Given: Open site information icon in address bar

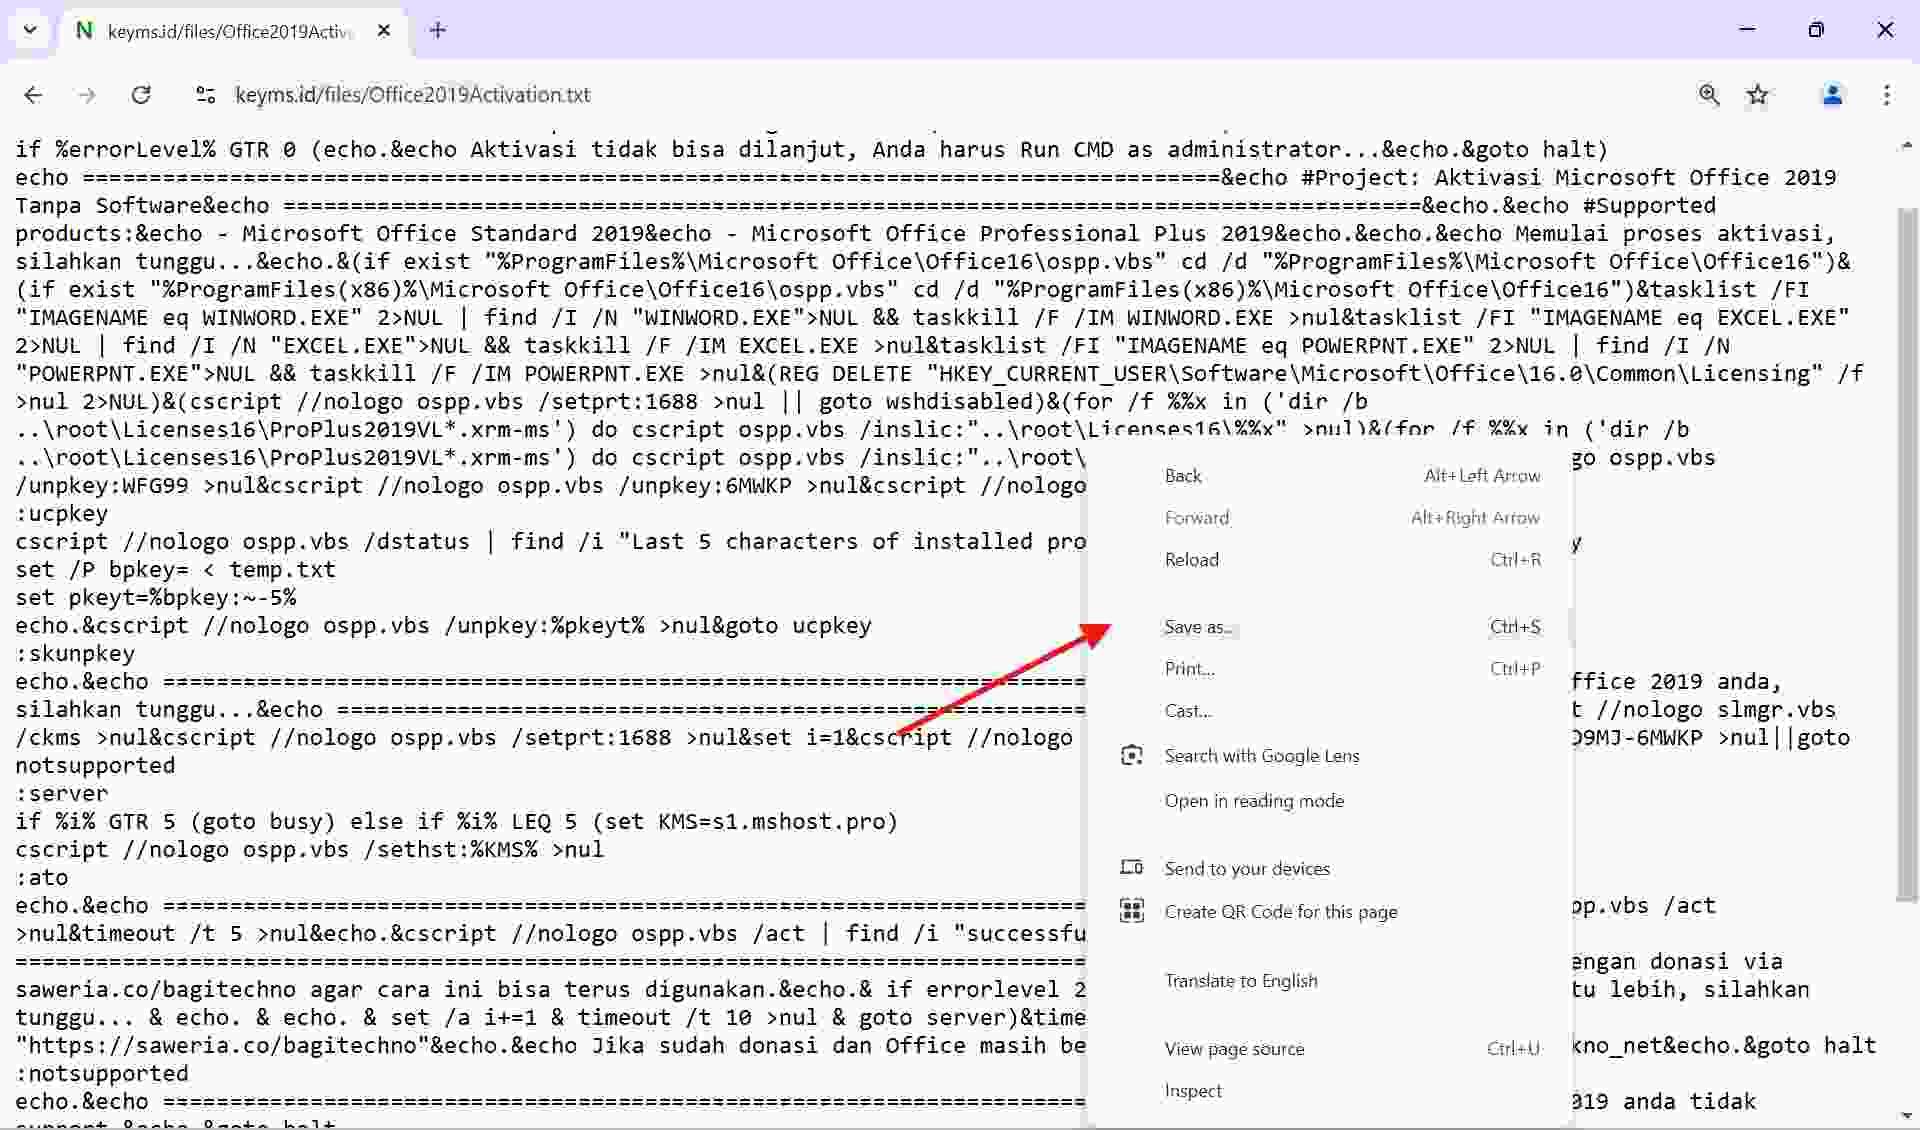Looking at the screenshot, I should 206,95.
